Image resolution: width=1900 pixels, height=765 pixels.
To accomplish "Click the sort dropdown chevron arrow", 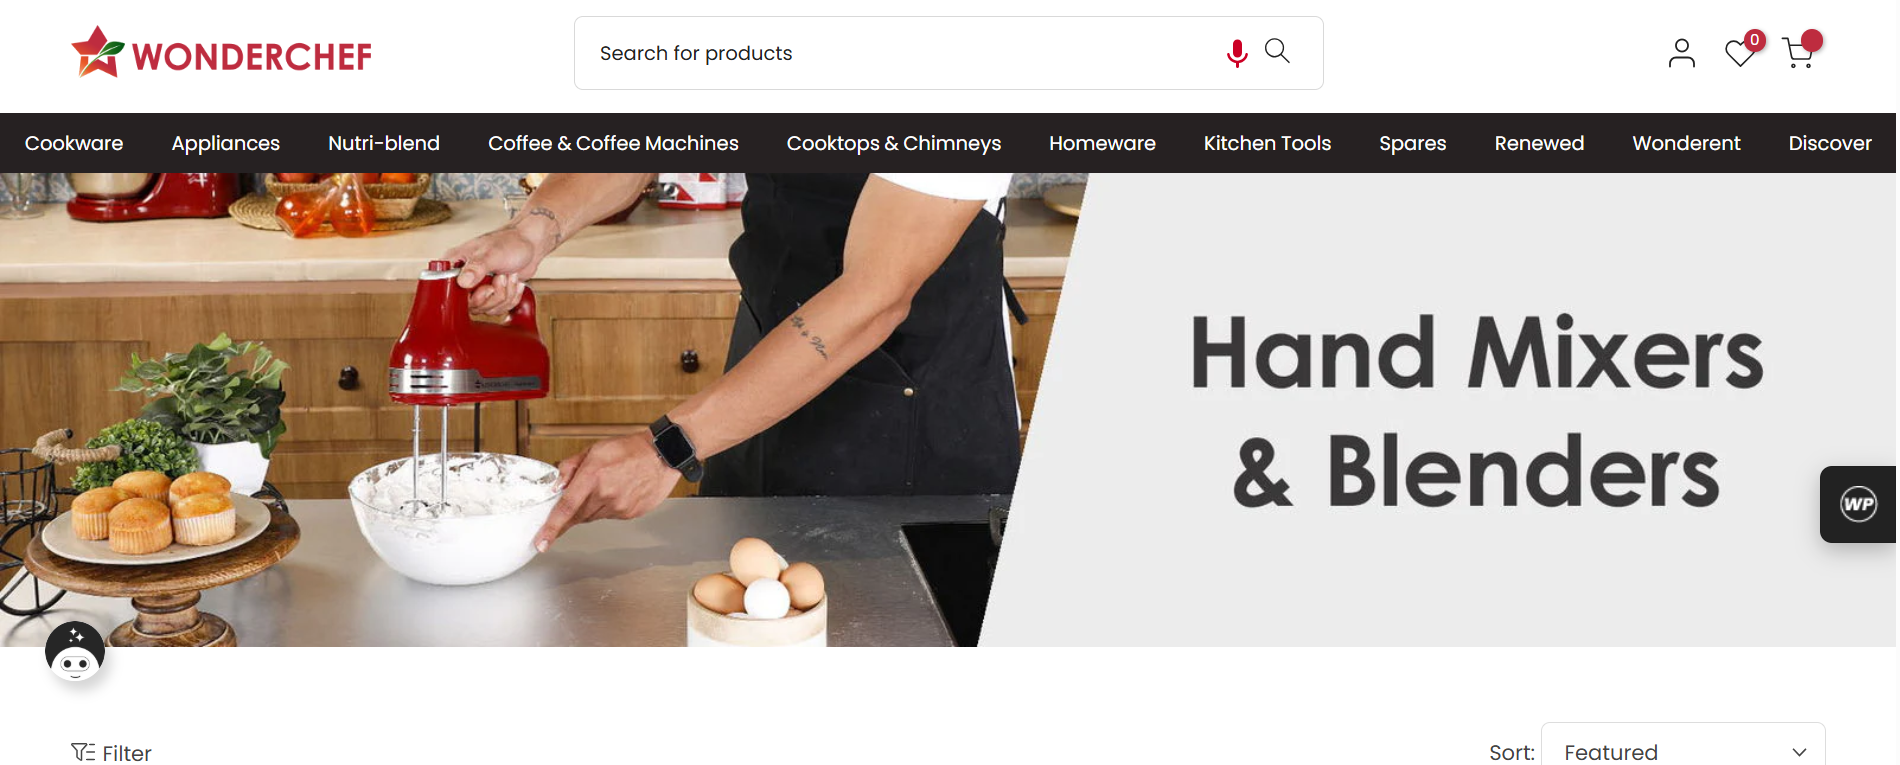I will point(1799,752).
